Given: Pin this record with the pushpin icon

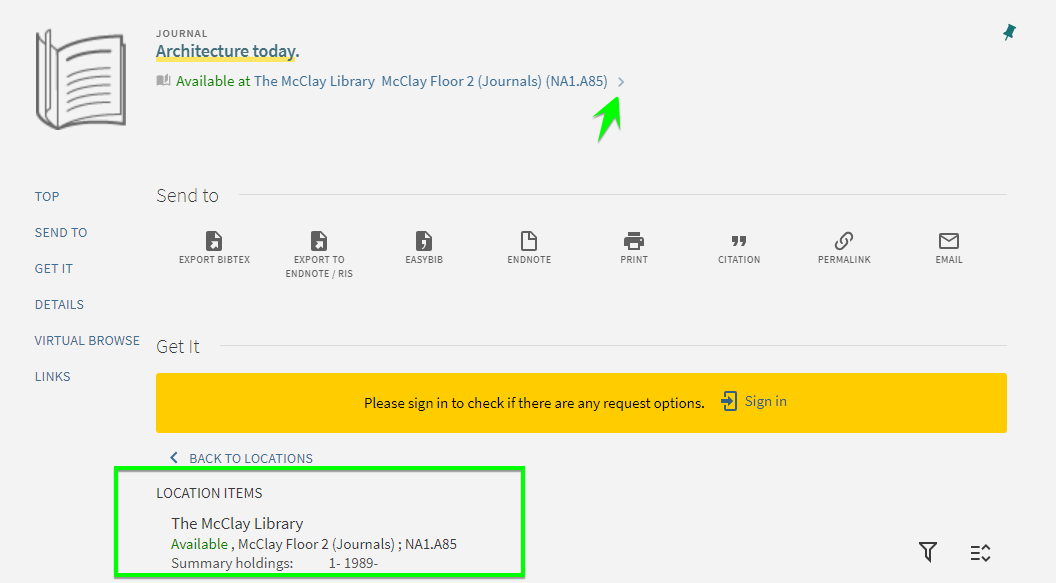Looking at the screenshot, I should click(1009, 33).
